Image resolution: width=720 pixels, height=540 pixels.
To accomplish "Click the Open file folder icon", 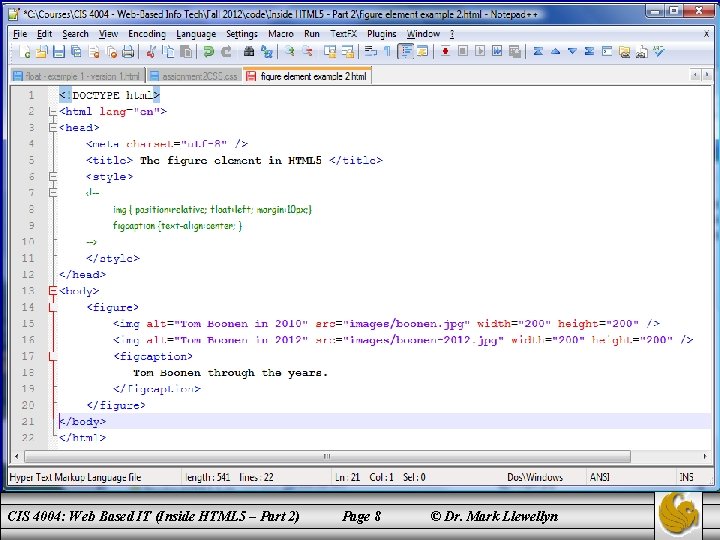I will point(41,52).
